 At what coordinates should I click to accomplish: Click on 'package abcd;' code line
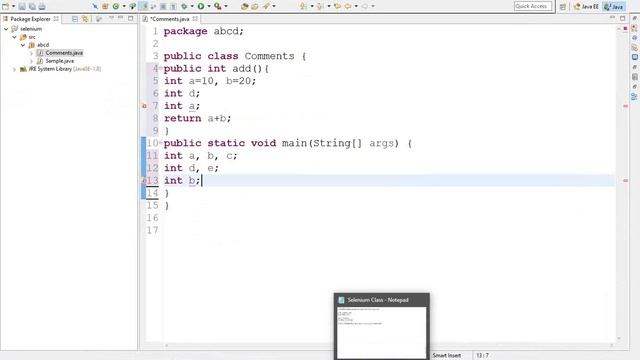[x=204, y=31]
